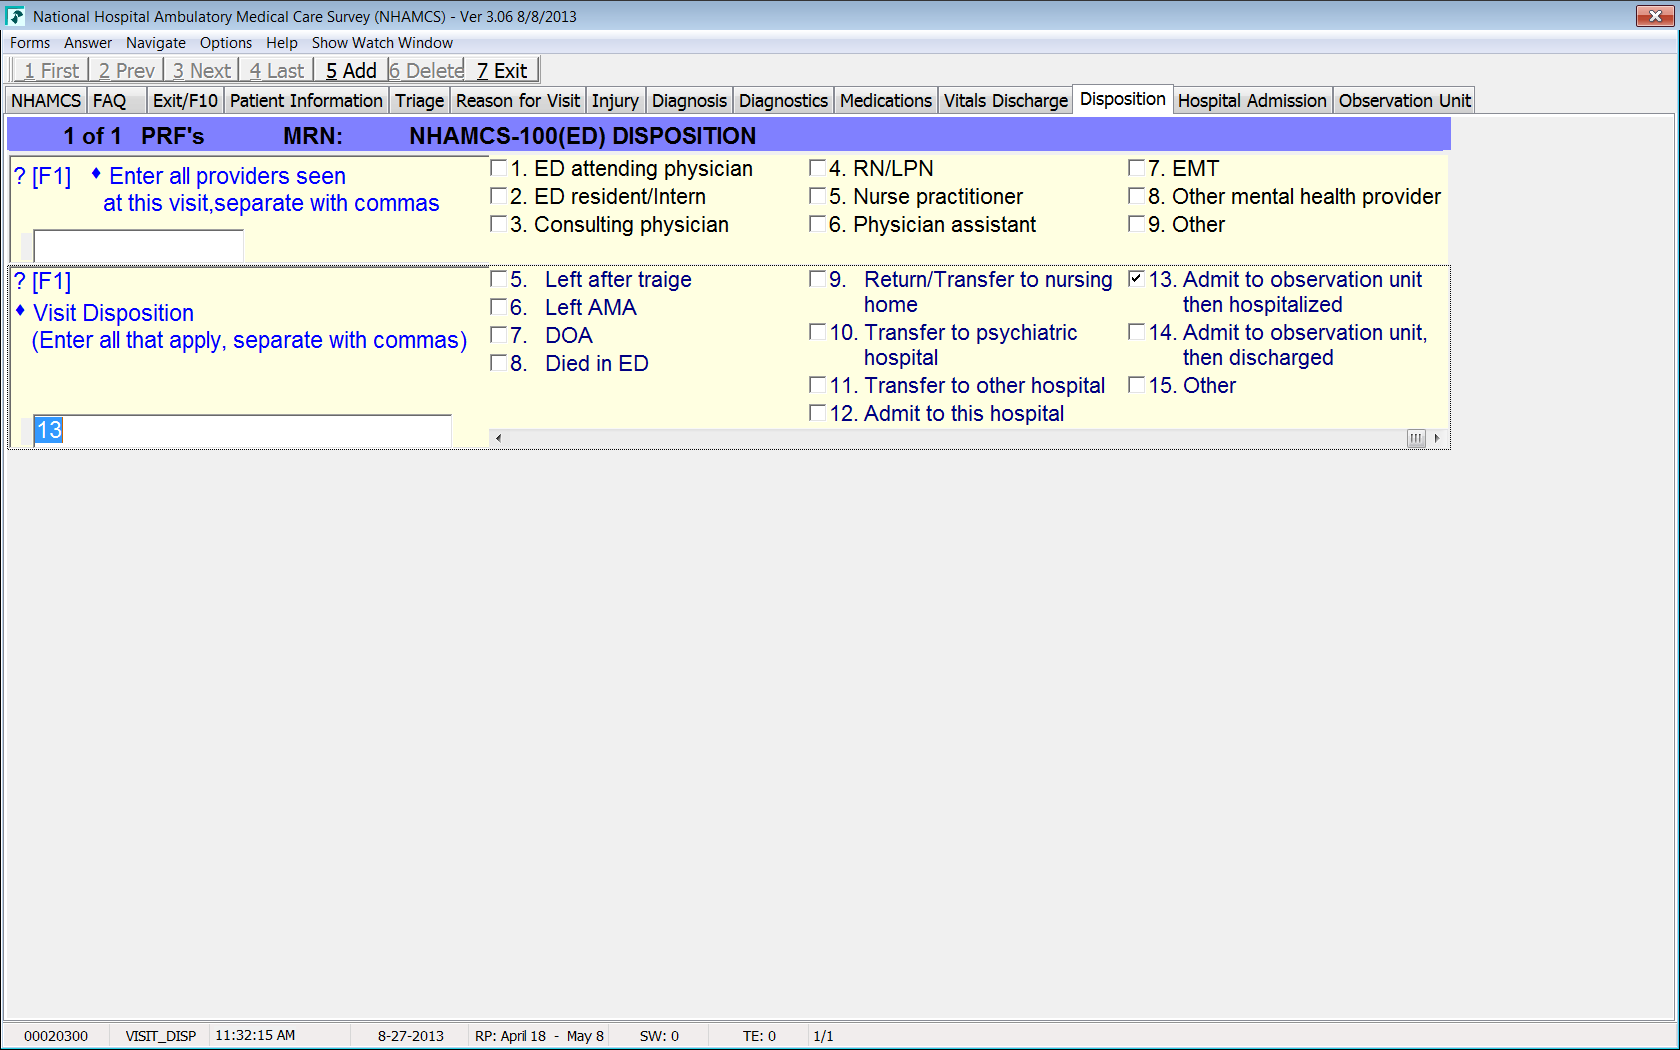Image resolution: width=1680 pixels, height=1050 pixels.
Task: Tick Transfer to psychiatric hospital checkbox
Action: pos(817,332)
